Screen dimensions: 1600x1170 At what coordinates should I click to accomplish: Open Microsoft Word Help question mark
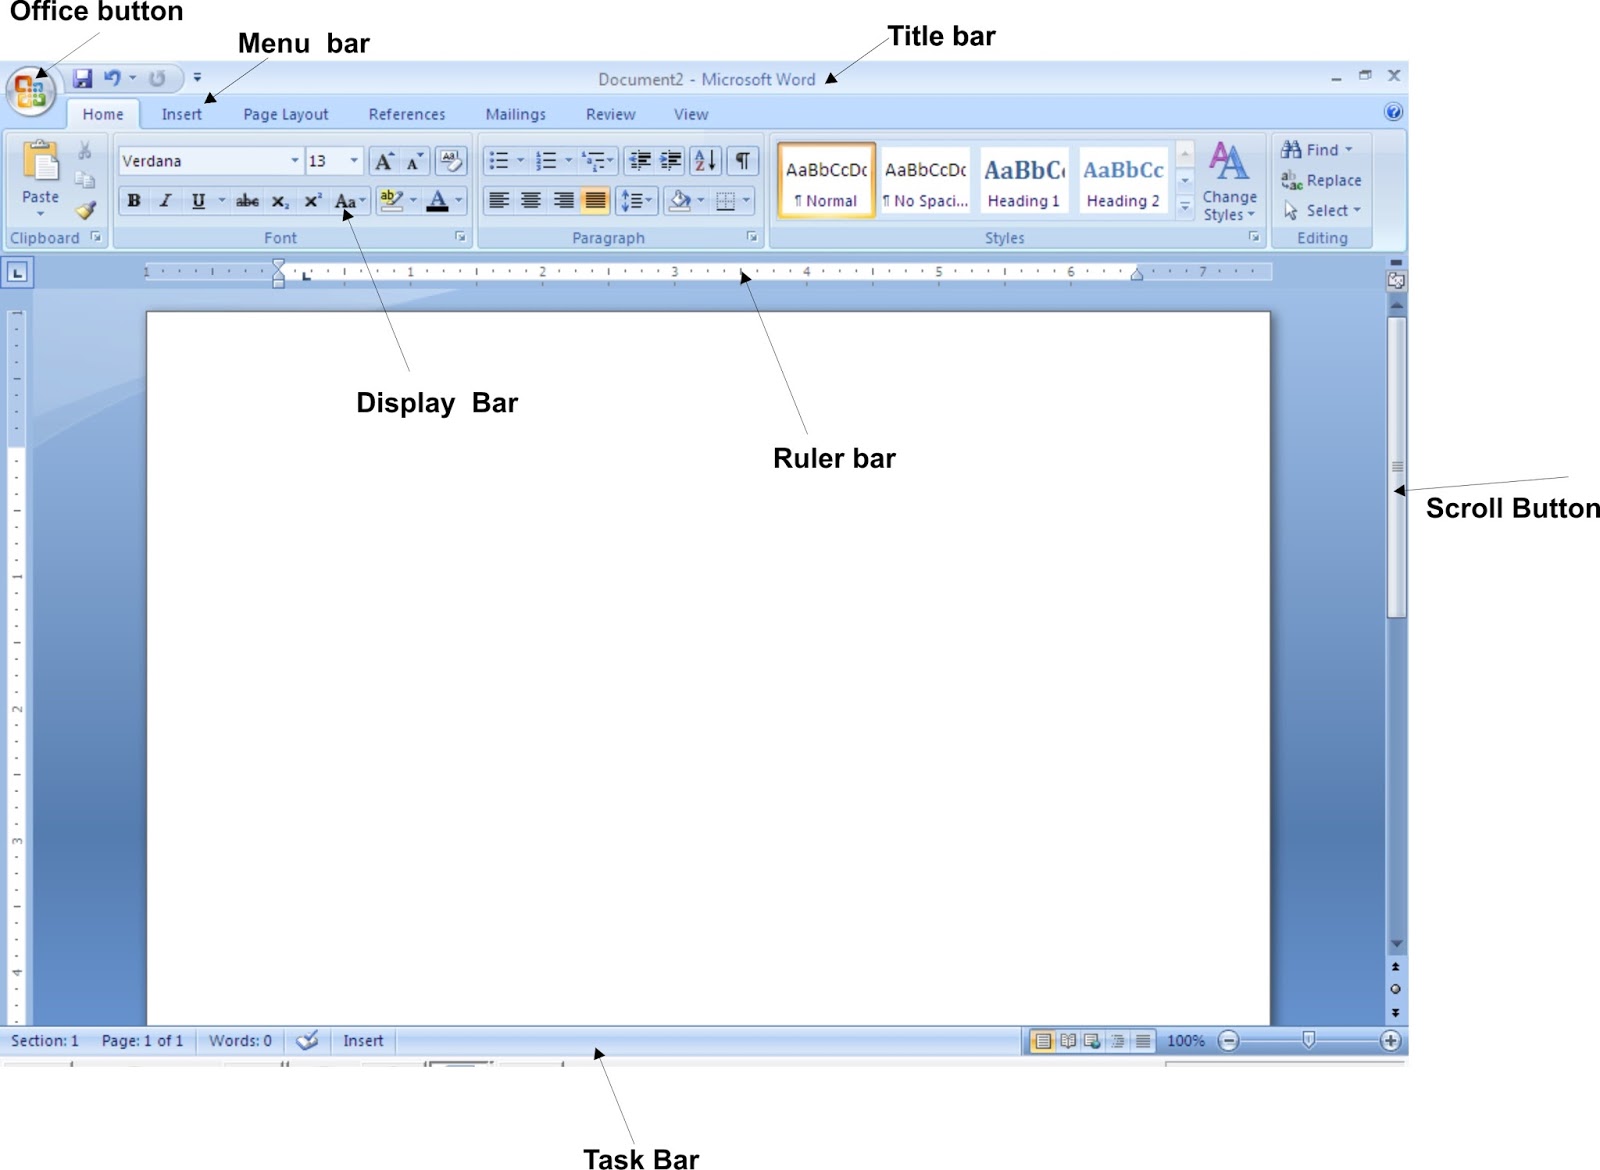click(x=1393, y=112)
